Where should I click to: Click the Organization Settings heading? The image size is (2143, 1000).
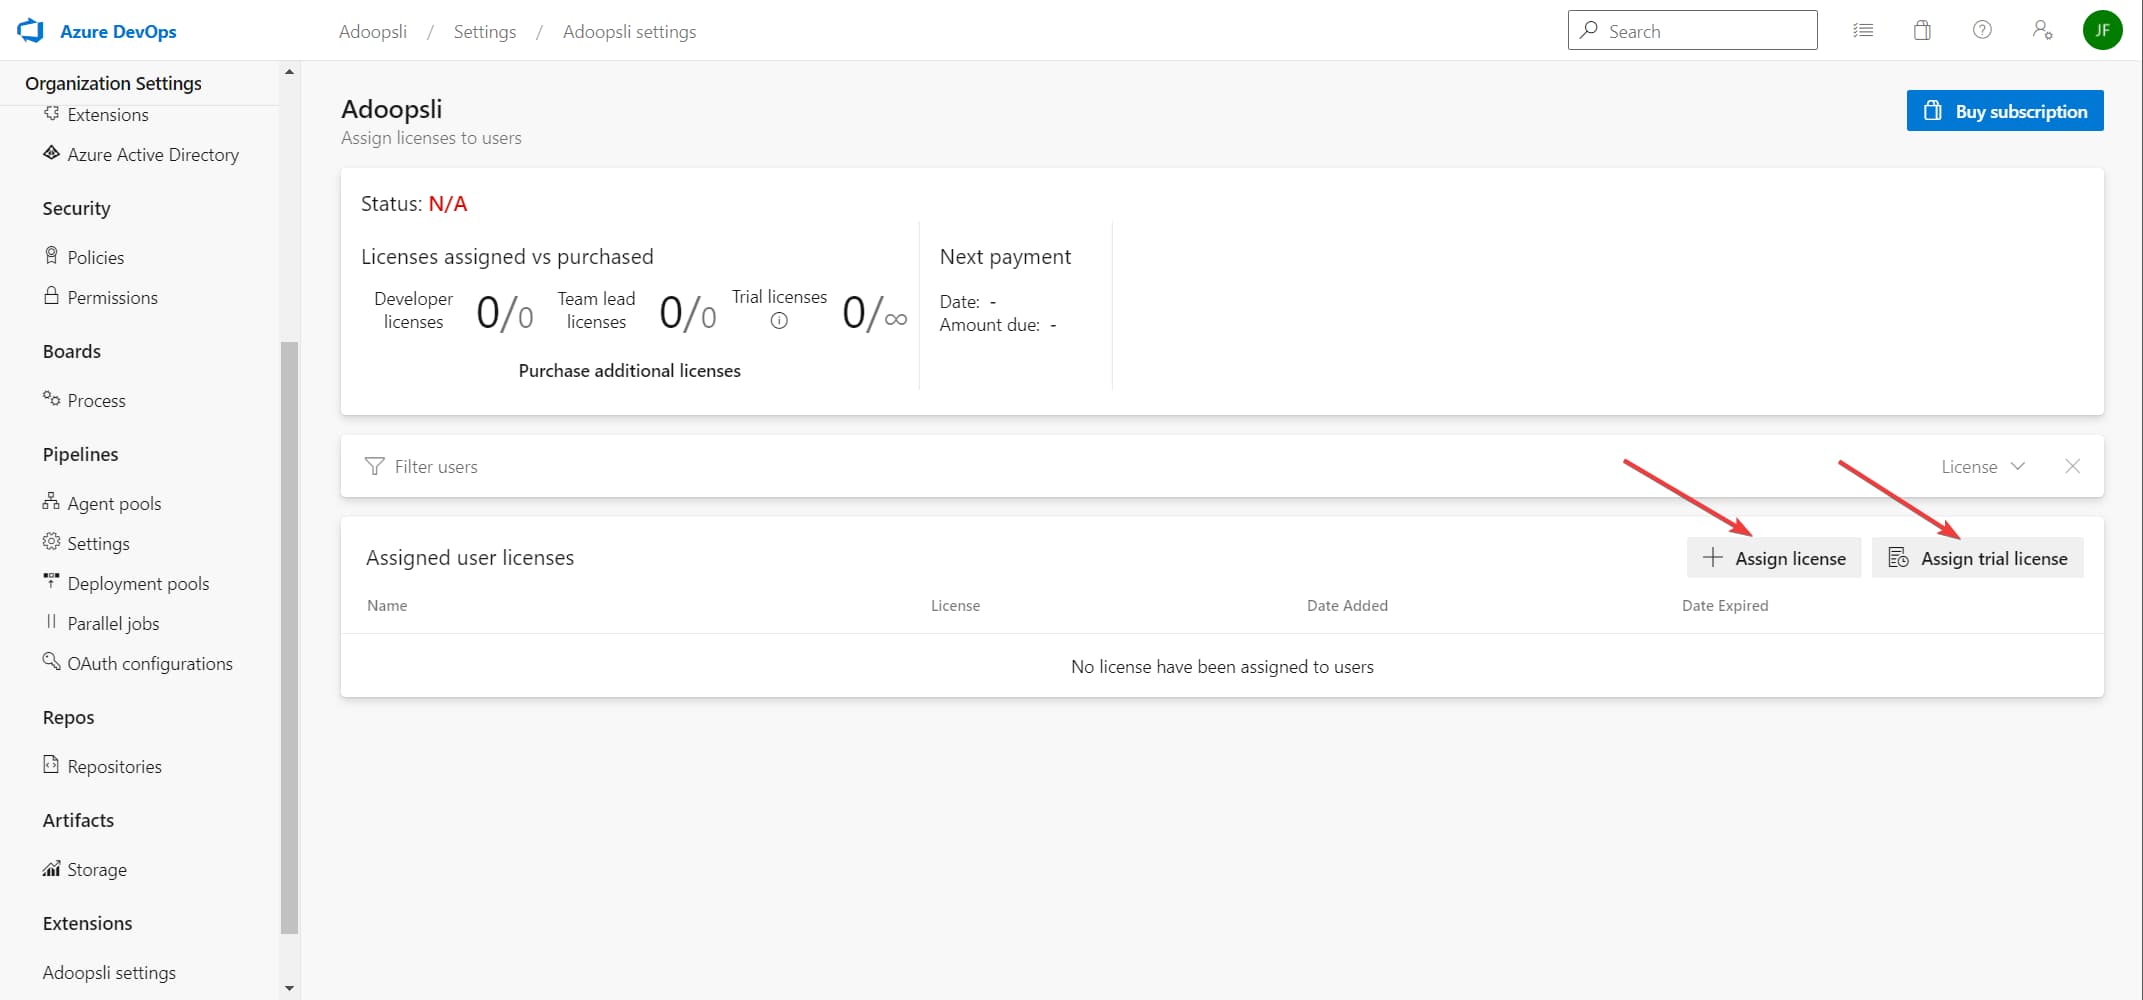113,83
